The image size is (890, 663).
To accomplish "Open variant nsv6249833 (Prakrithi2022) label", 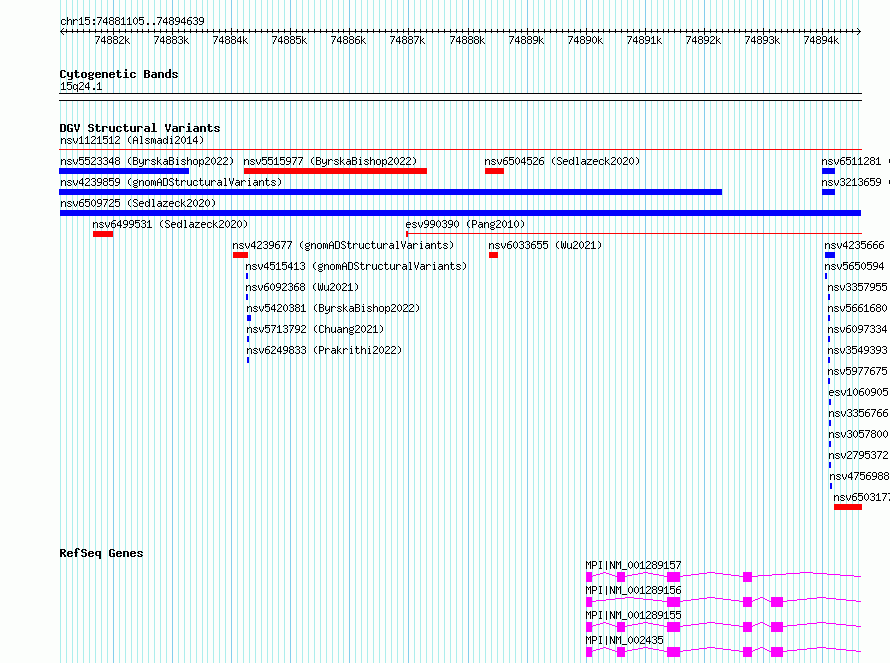I will 324,350.
